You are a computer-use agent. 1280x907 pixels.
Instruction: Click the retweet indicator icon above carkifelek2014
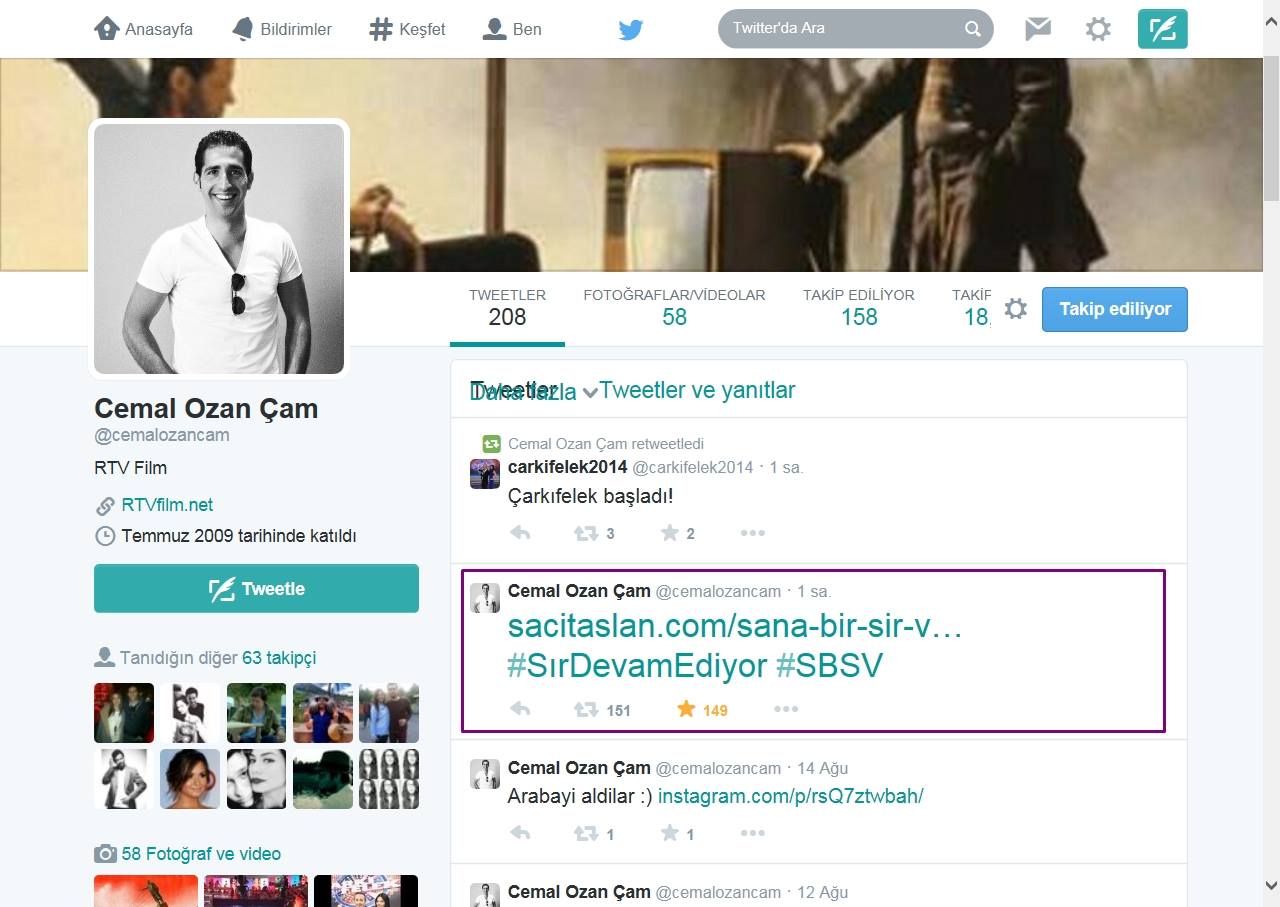pyautogui.click(x=491, y=443)
